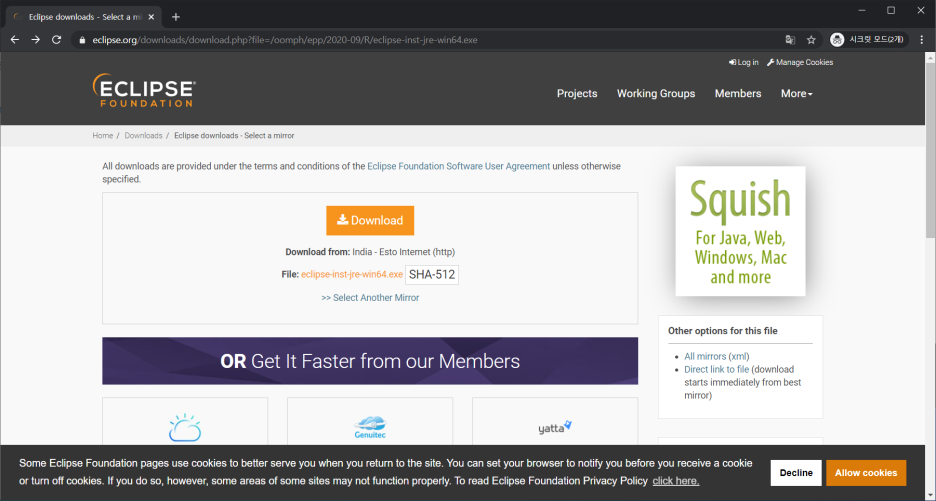This screenshot has width=936, height=501.
Task: Click Select Another Mirror
Action: pos(370,297)
